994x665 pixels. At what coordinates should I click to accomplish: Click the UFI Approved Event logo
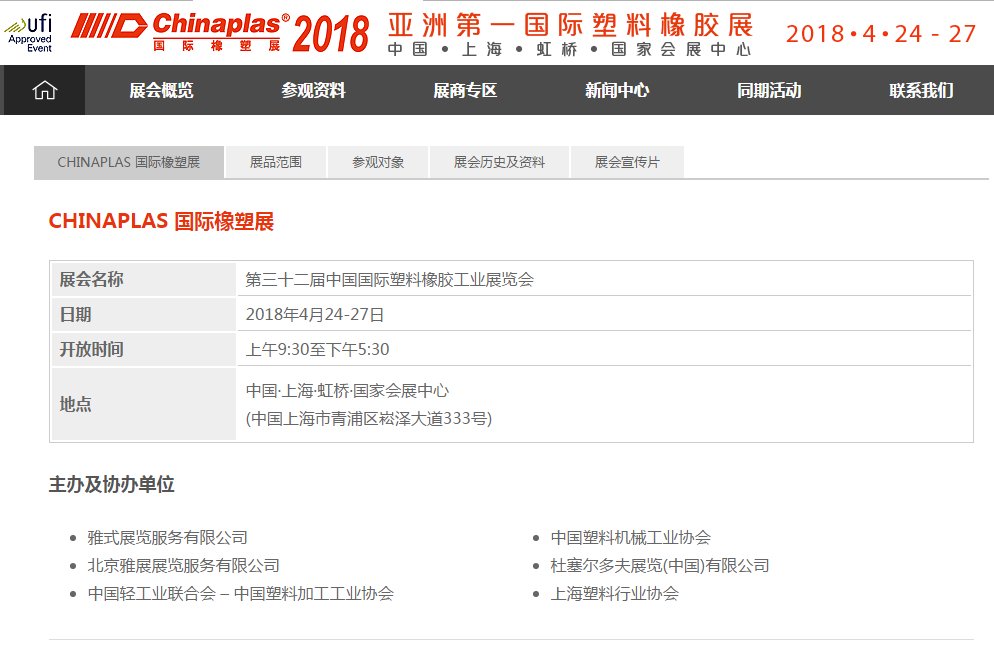[30, 32]
